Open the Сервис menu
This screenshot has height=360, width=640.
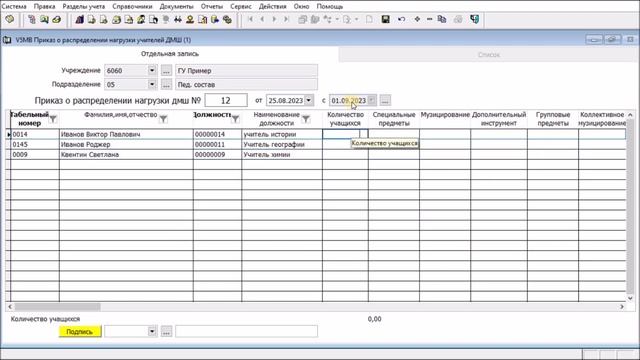(x=241, y=6)
